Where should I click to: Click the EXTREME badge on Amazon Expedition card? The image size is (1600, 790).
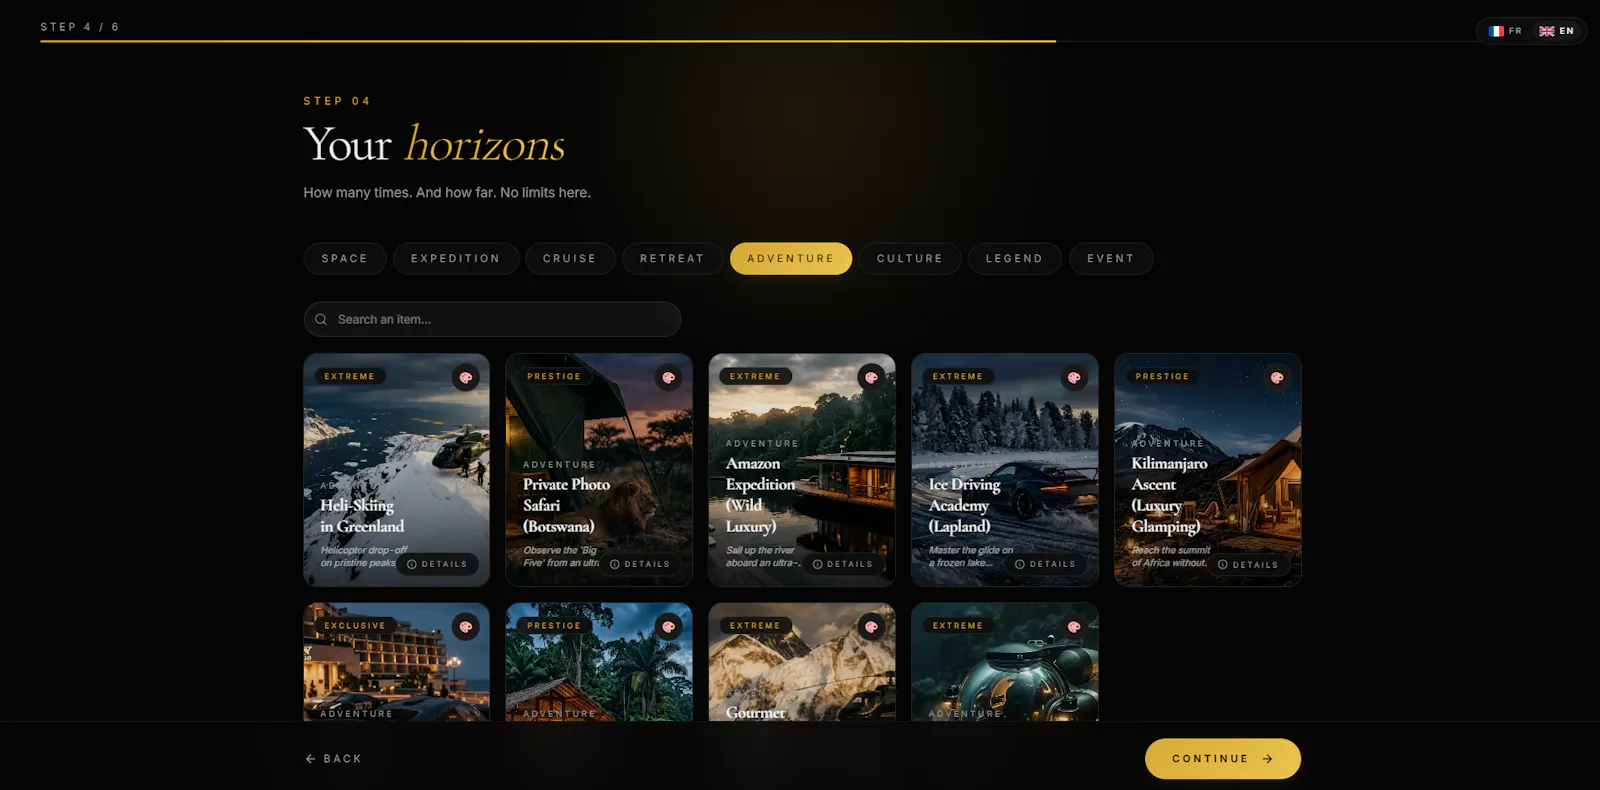pyautogui.click(x=755, y=377)
